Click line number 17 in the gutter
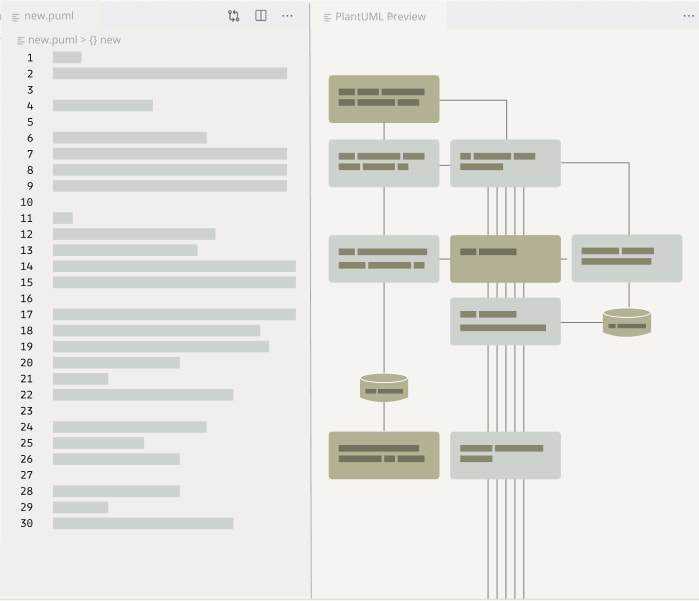The height and width of the screenshot is (601, 699). click(26, 314)
